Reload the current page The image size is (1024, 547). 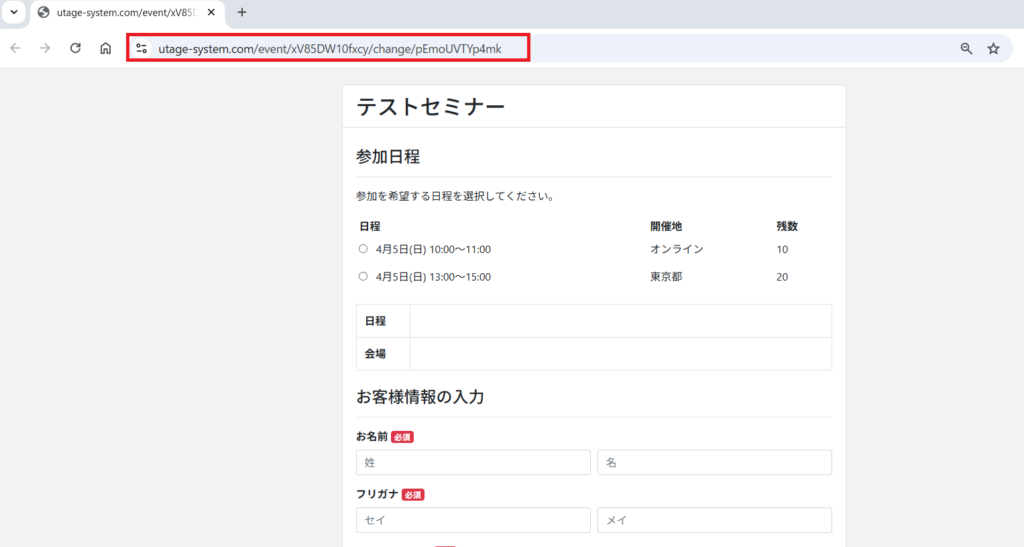pos(75,48)
